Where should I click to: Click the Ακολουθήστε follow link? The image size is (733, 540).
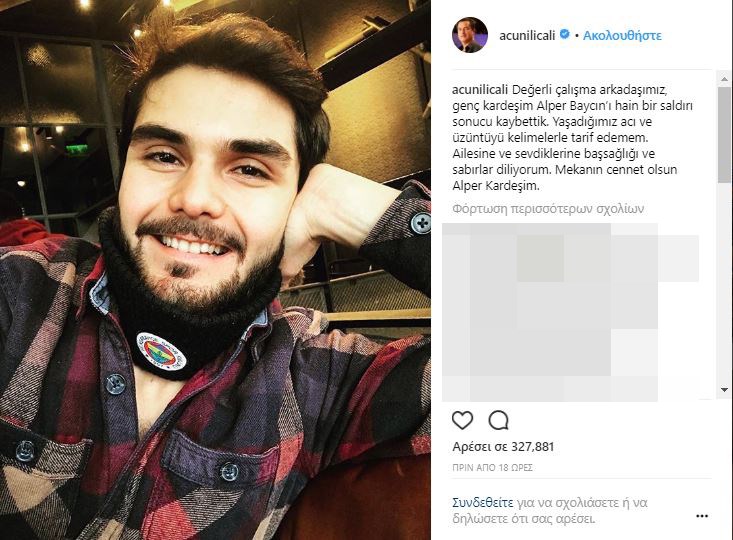tap(622, 36)
